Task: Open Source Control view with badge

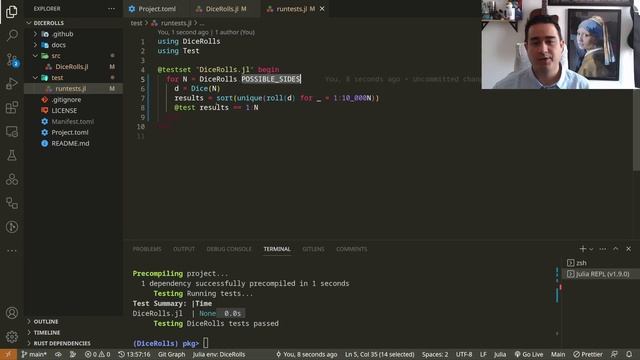Action: click(12, 60)
